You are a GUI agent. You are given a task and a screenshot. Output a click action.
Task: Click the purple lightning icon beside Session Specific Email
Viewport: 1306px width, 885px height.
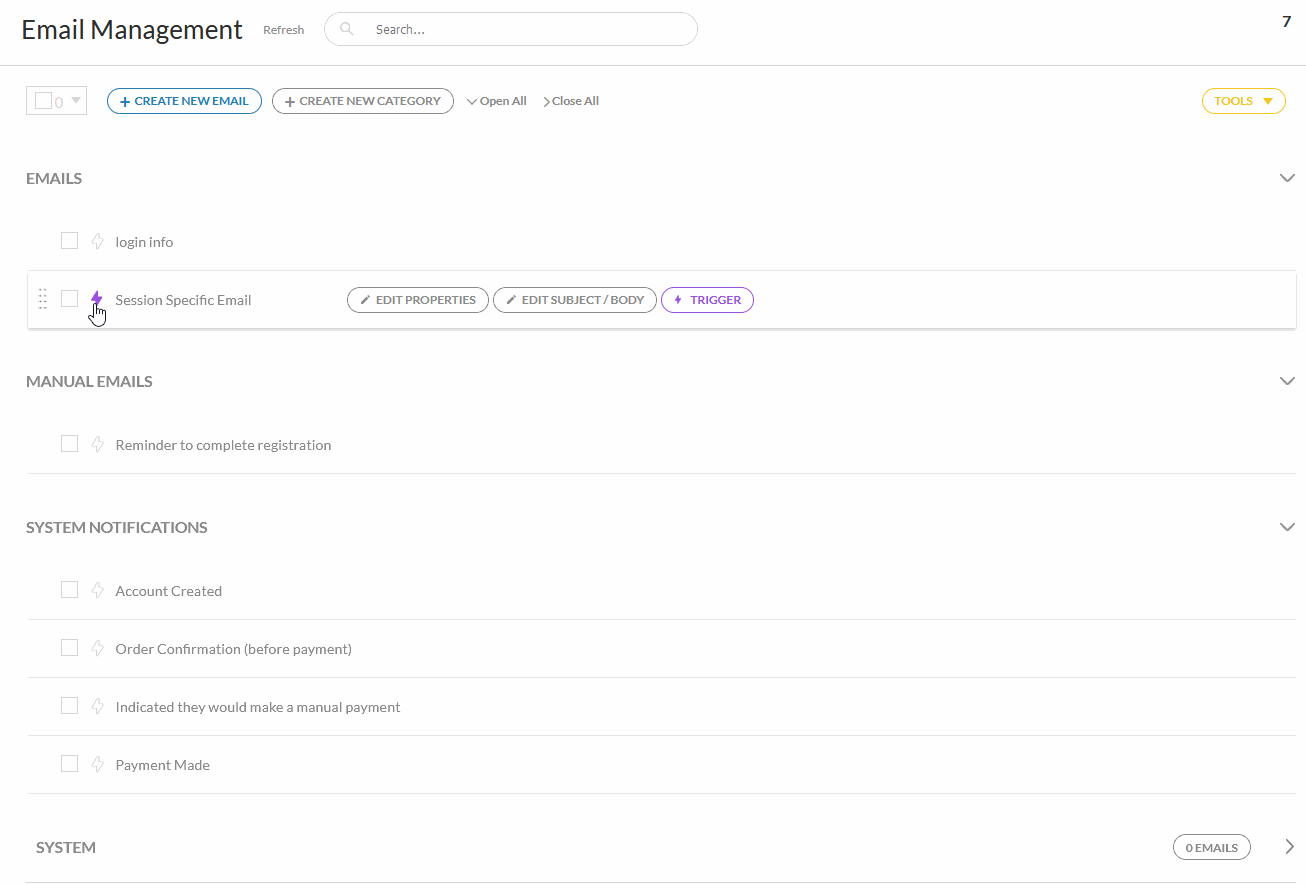click(x=97, y=299)
